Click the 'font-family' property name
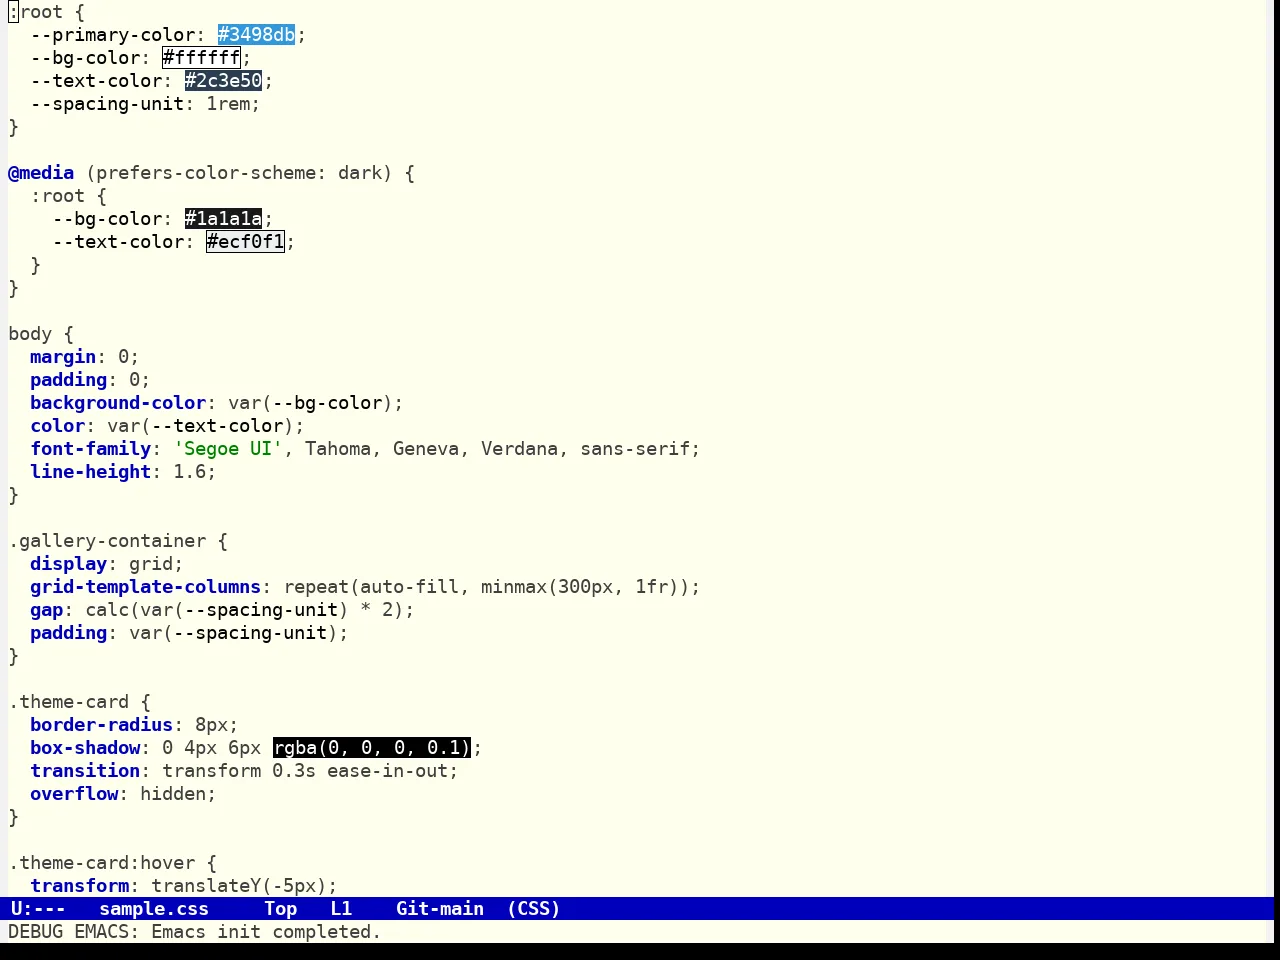Screen dimensions: 1280x960 [91, 449]
